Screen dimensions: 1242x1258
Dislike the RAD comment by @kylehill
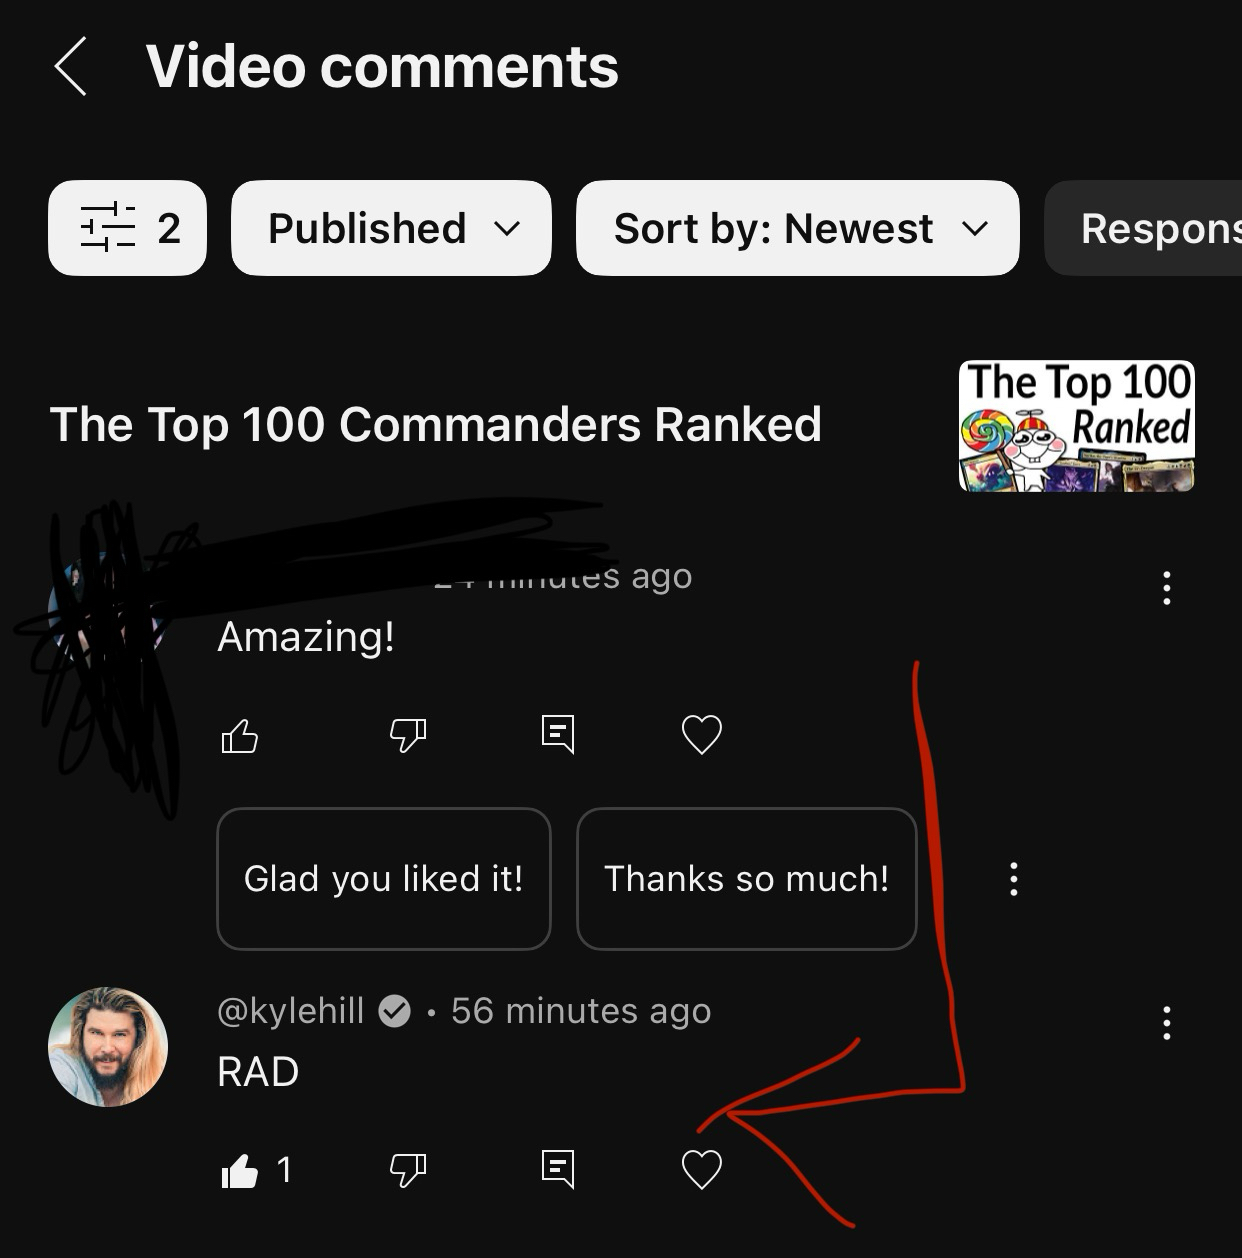point(408,1169)
